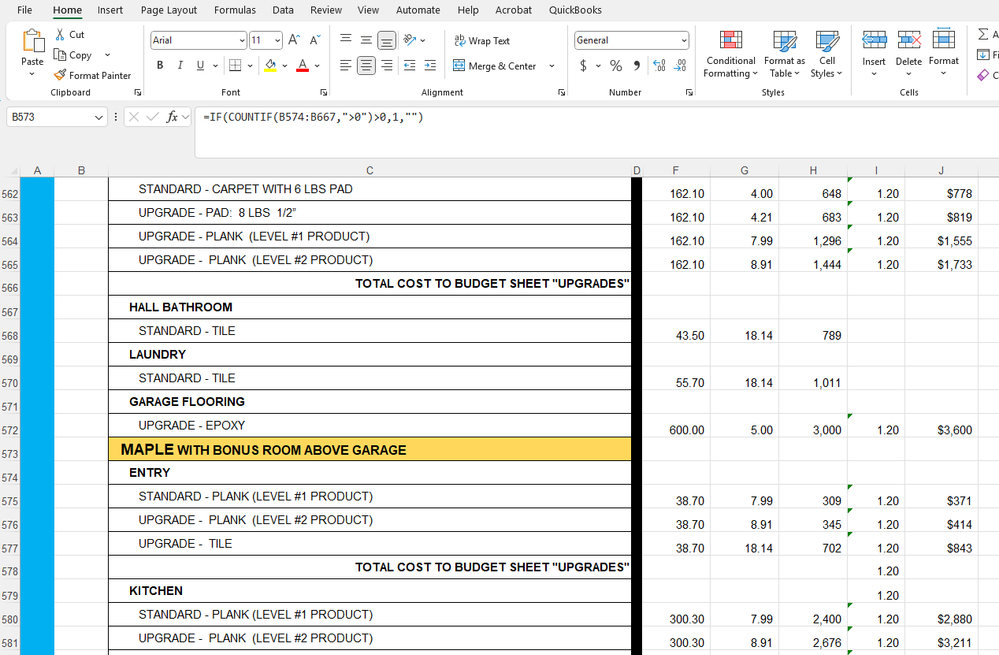Select cell MAPLE WITH BONUS ROOM ABOVE GARAGE
Image resolution: width=999 pixels, height=655 pixels.
(x=370, y=449)
